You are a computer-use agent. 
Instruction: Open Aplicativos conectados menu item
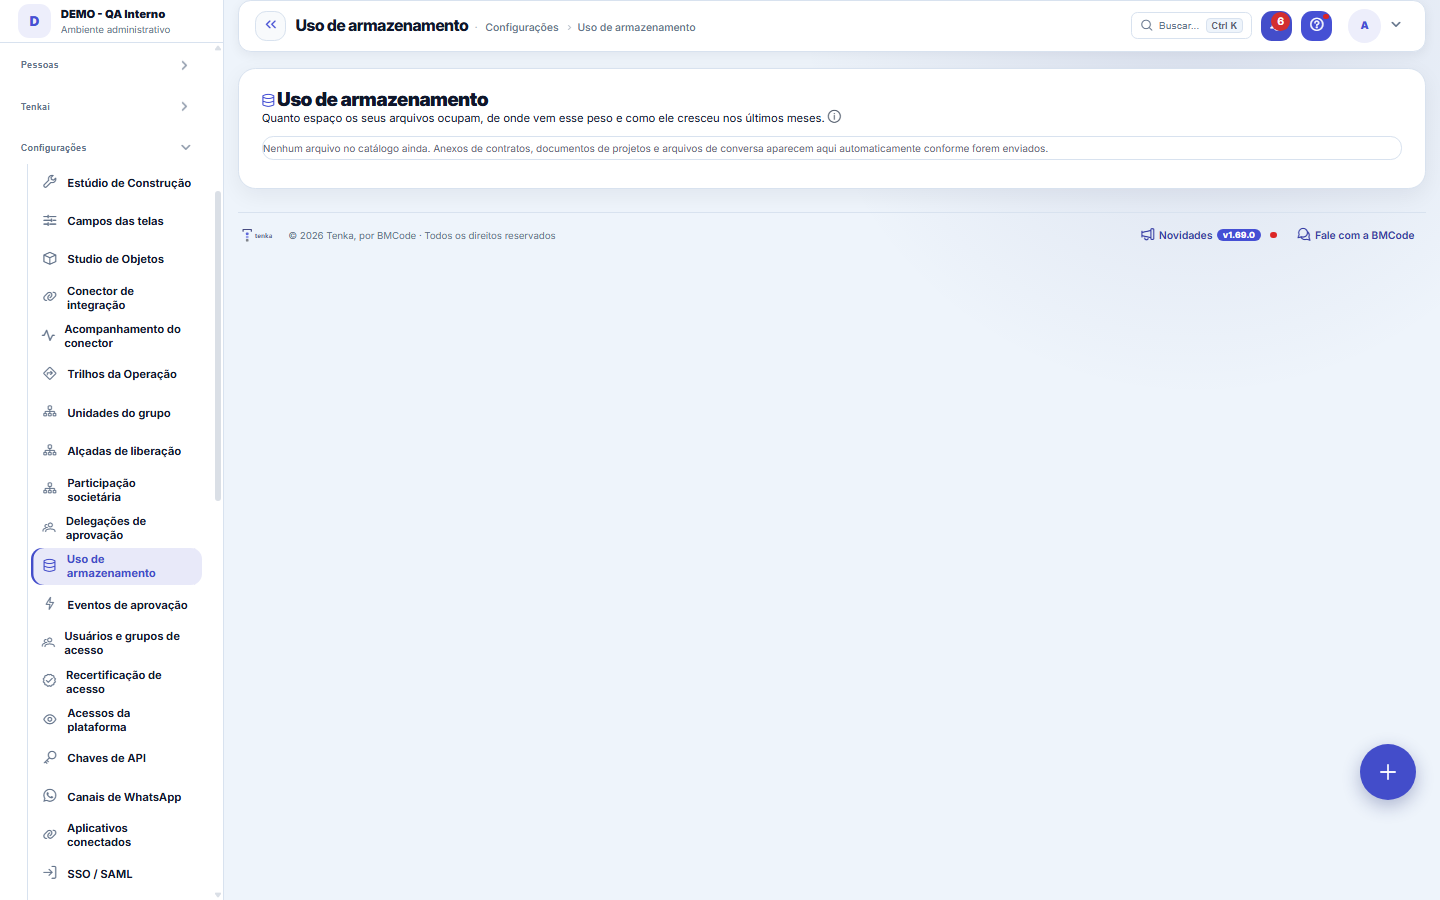[117, 834]
